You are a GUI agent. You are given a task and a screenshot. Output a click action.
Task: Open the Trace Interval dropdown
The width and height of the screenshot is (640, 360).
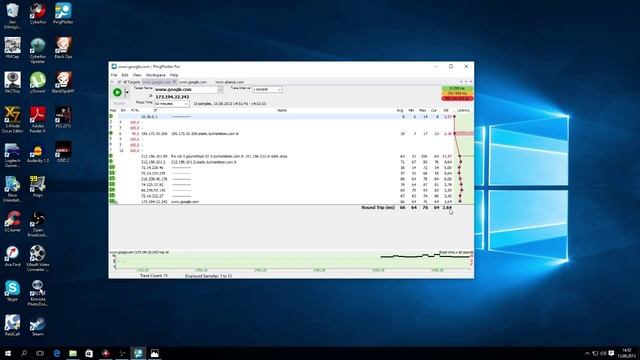point(267,89)
